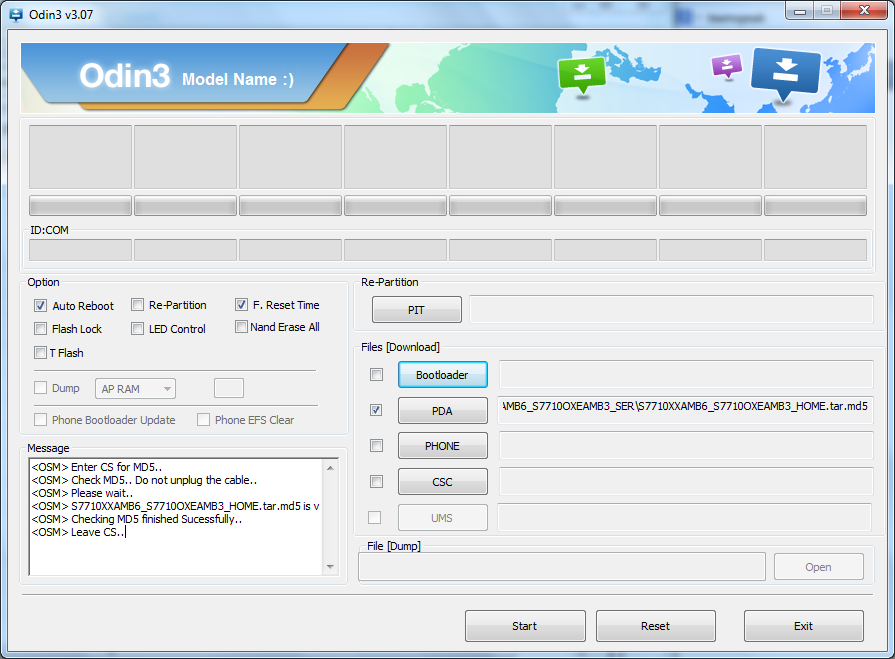Click the Reset button
The image size is (895, 659).
[656, 626]
